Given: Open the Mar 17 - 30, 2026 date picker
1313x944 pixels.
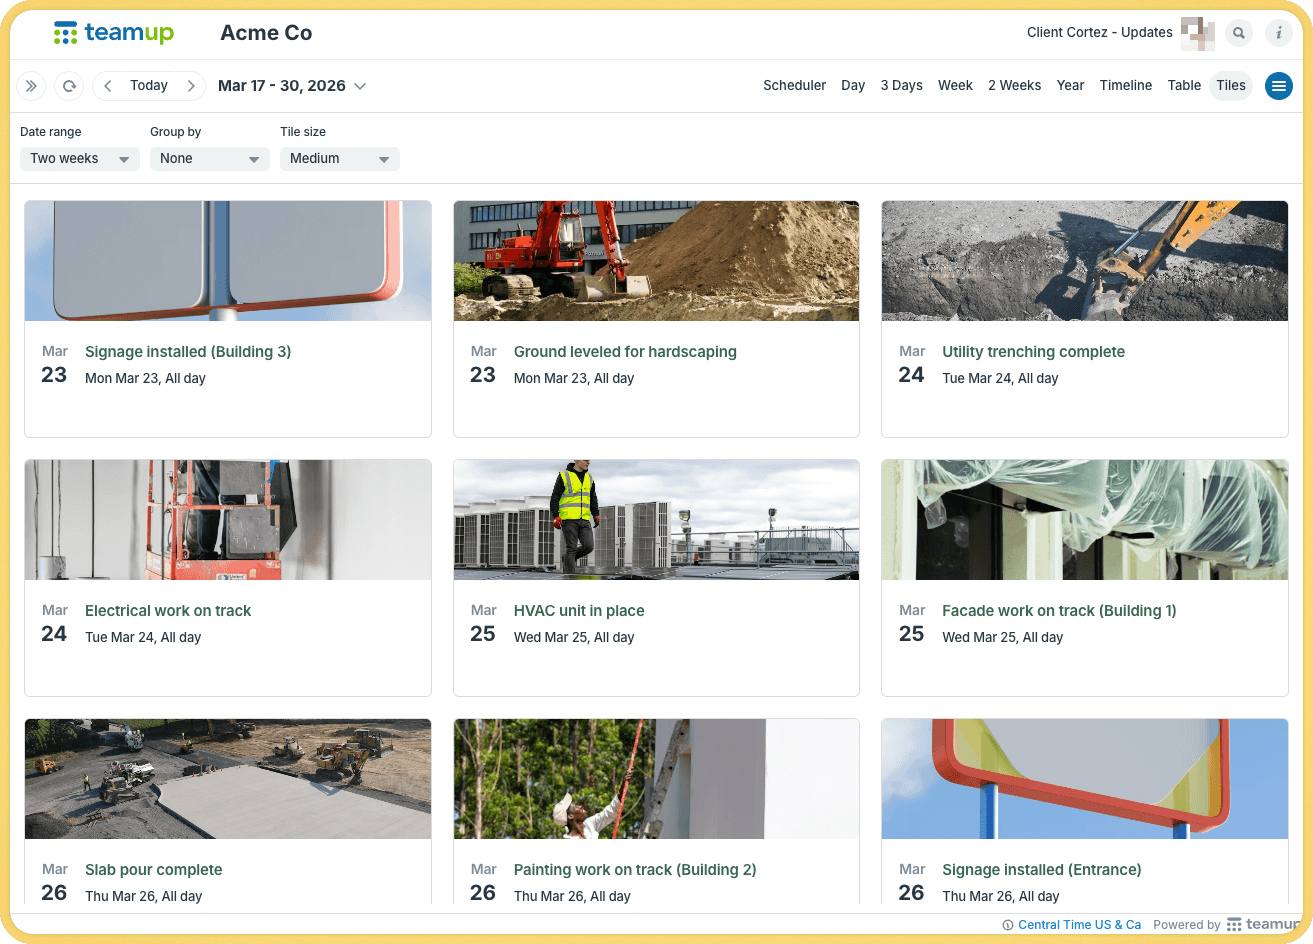Looking at the screenshot, I should click(292, 86).
